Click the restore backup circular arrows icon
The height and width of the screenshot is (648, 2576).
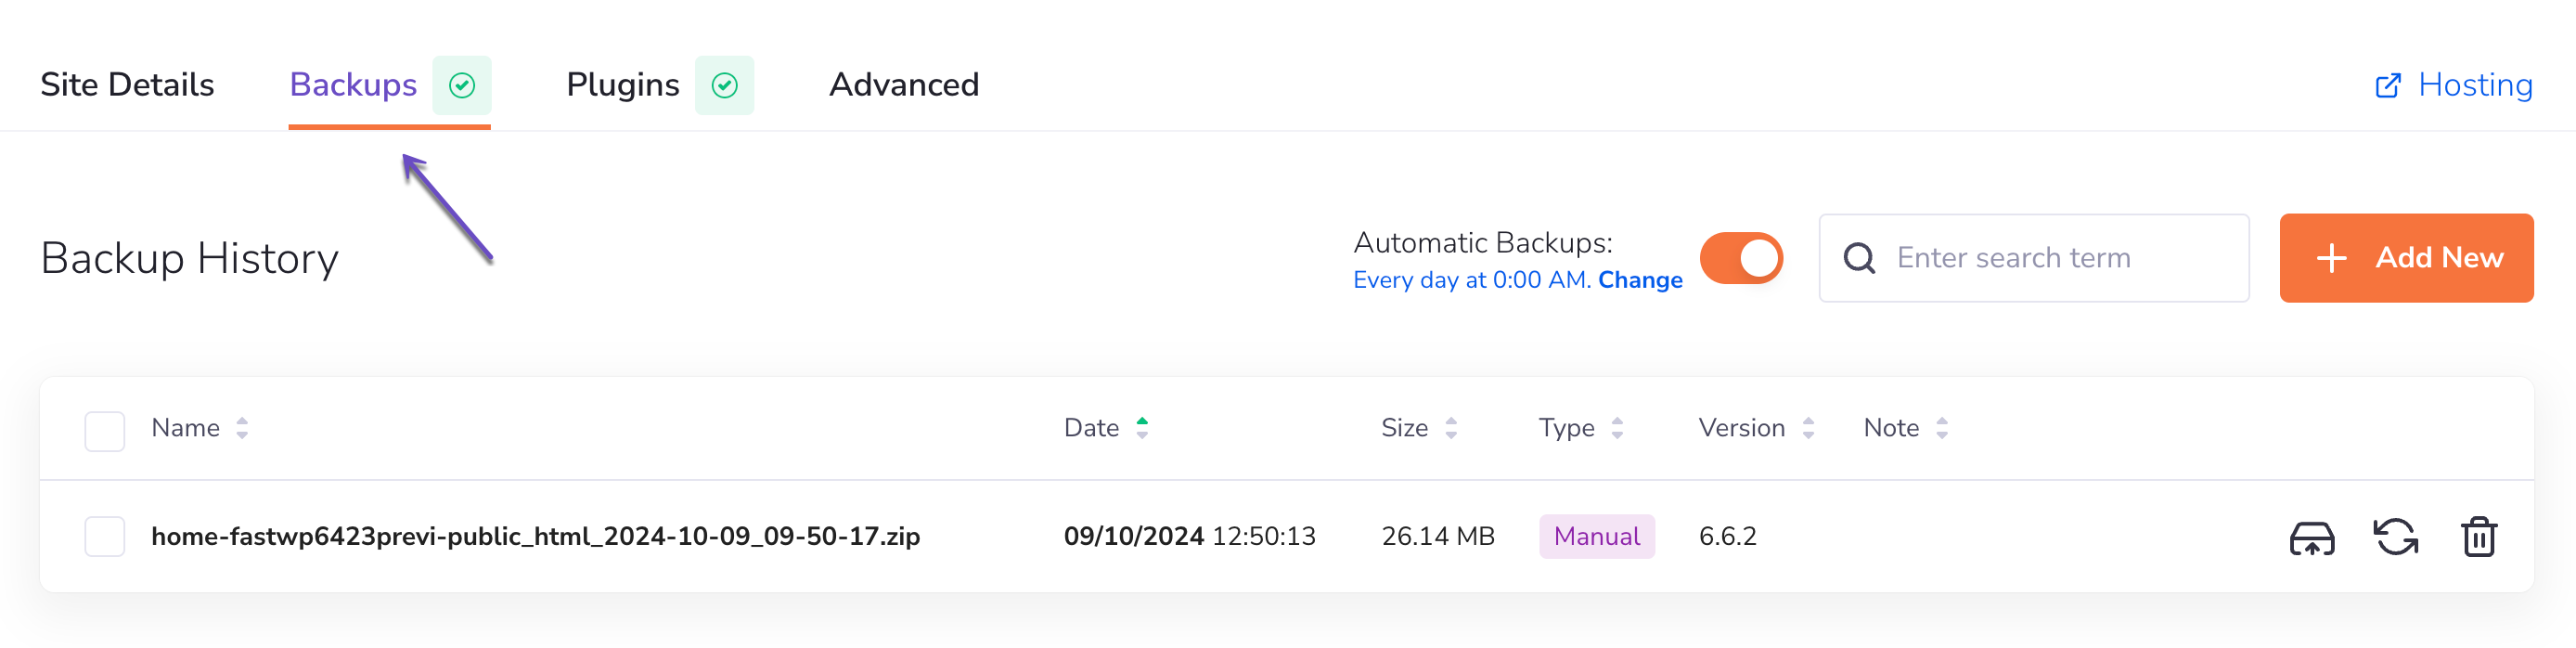click(x=2395, y=538)
